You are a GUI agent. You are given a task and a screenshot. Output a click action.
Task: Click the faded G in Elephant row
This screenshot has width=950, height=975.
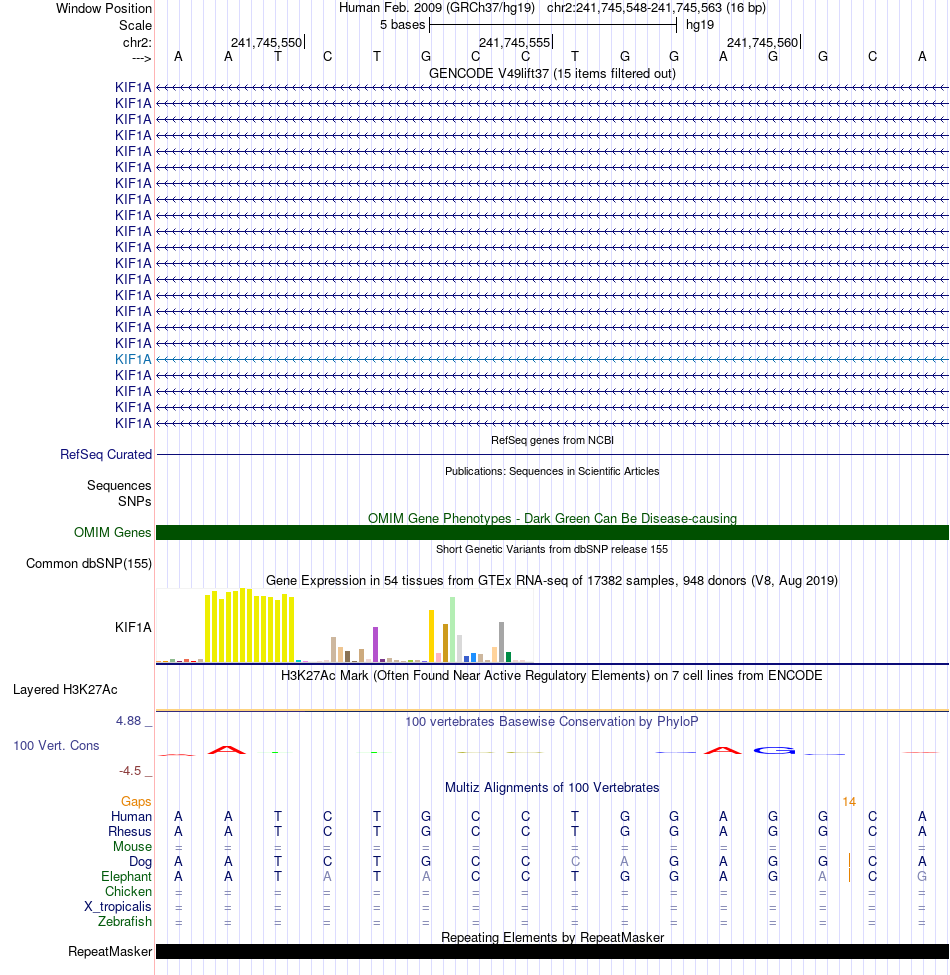[x=922, y=876]
